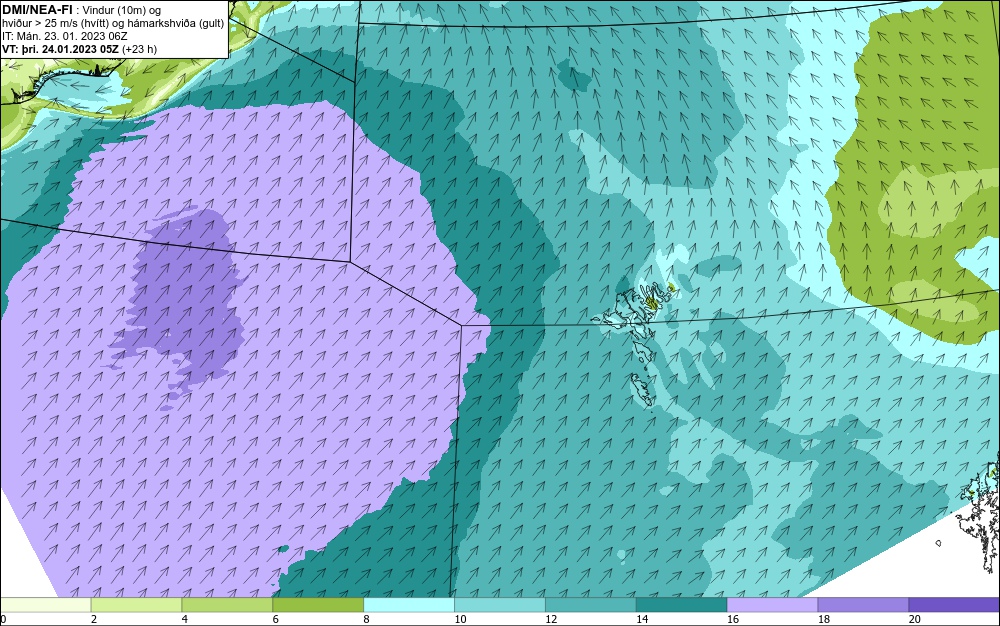Click the 18–20 m/s medium purple legend swatch
1000x626 pixels.
863,605
